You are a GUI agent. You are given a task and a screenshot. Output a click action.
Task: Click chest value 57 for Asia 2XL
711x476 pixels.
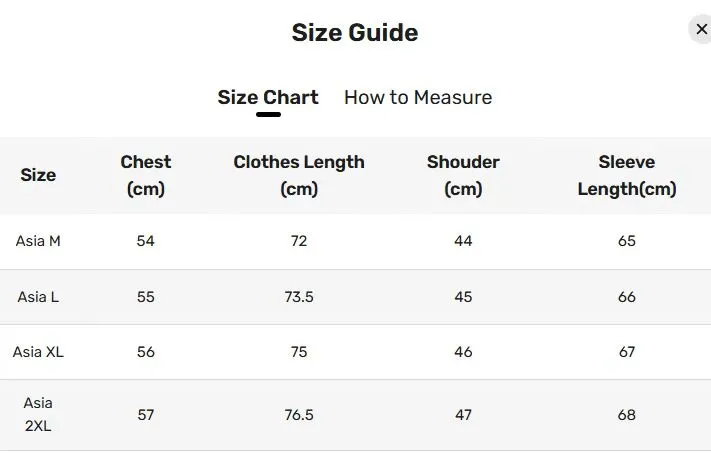[146, 414]
